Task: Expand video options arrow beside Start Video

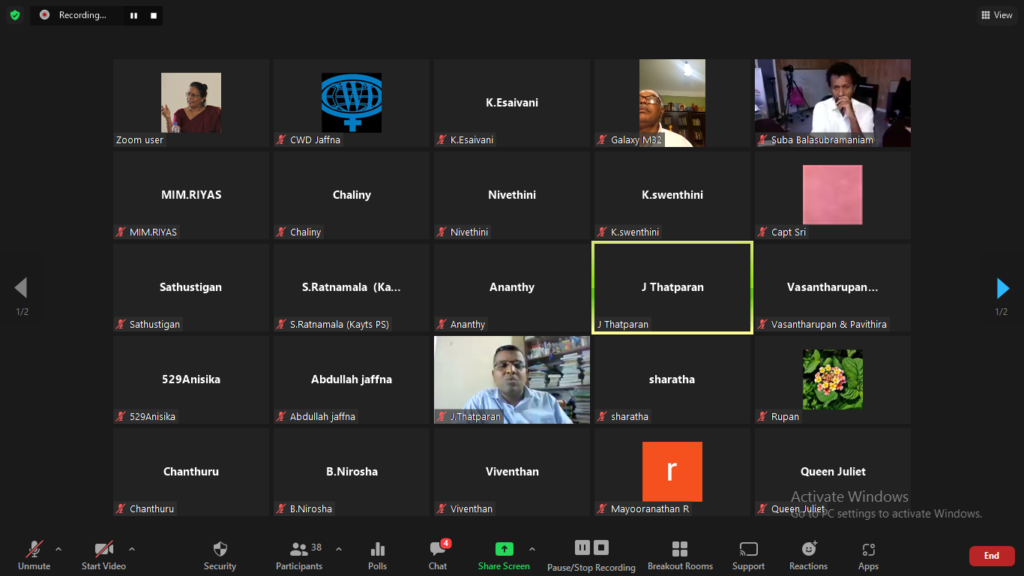Action: (x=132, y=549)
